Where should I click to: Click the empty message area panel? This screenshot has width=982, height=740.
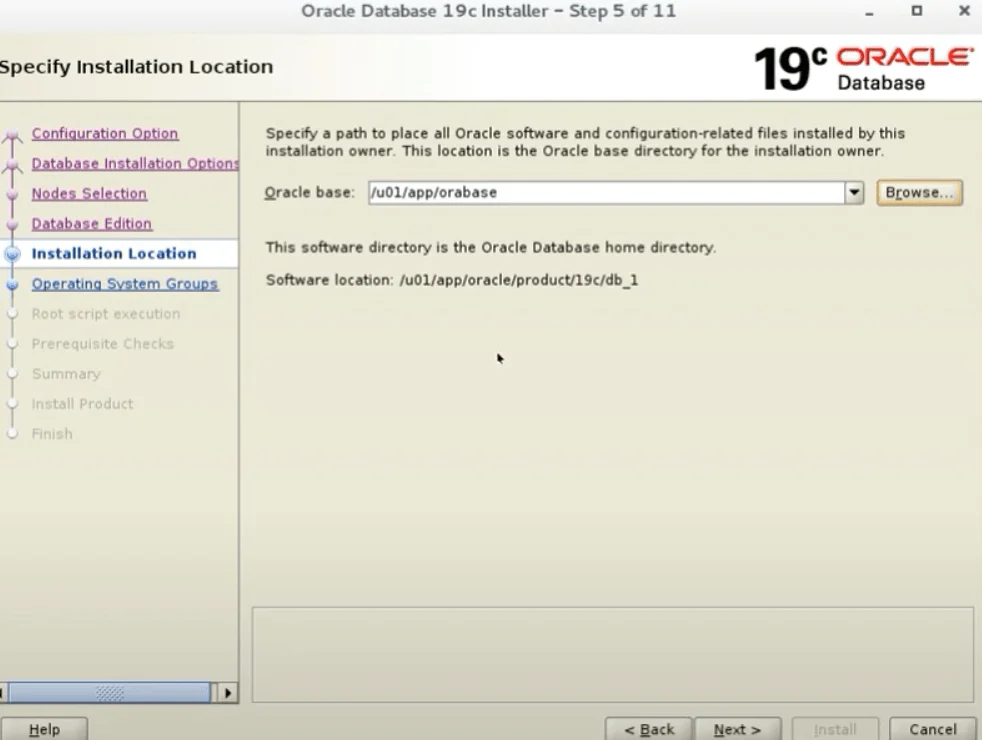click(x=612, y=654)
